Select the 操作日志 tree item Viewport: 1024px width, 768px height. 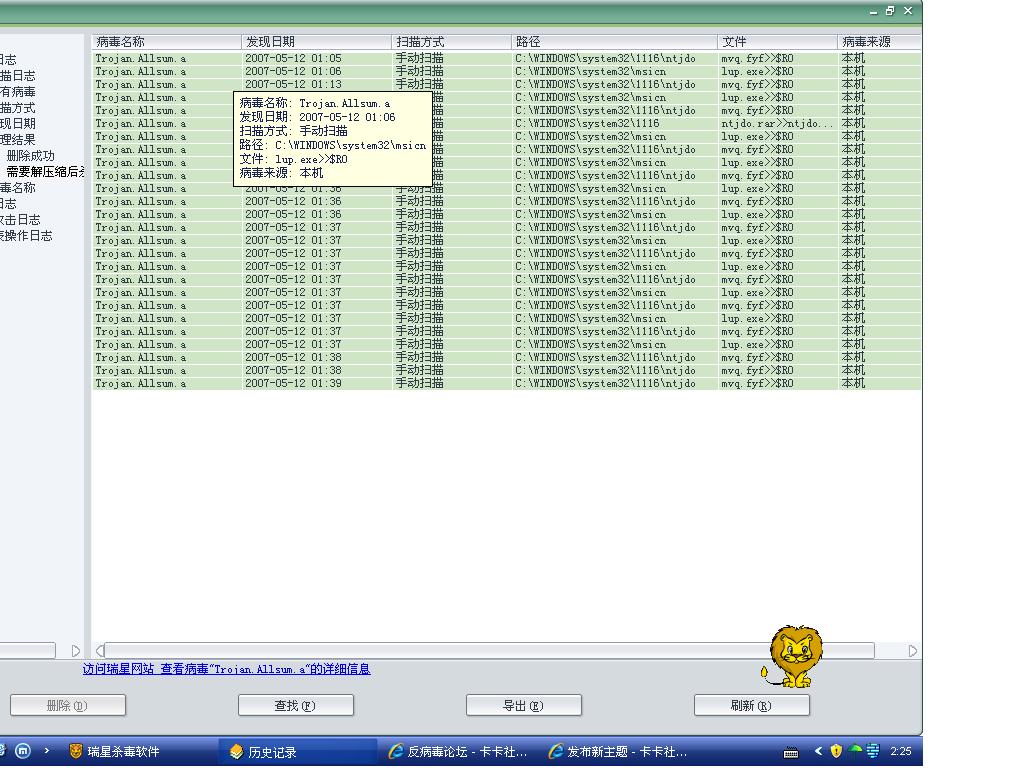[26, 236]
